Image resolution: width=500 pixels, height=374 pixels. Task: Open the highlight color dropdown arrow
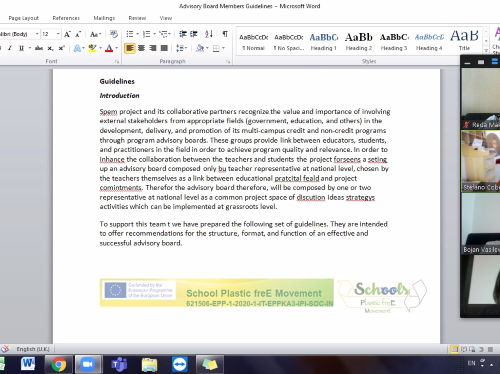(x=100, y=48)
